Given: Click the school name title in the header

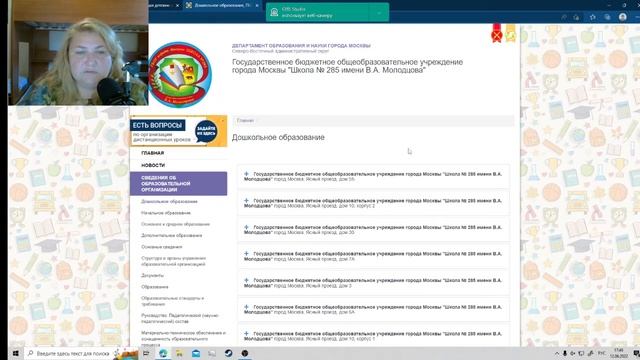Looking at the screenshot, I should pos(347,66).
